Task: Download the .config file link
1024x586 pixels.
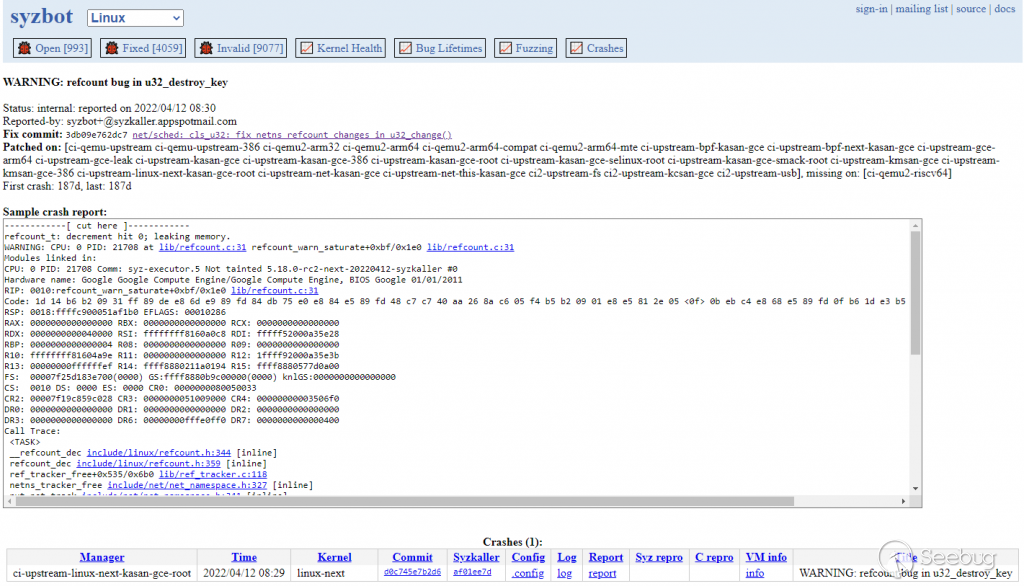Action: pyautogui.click(x=528, y=574)
